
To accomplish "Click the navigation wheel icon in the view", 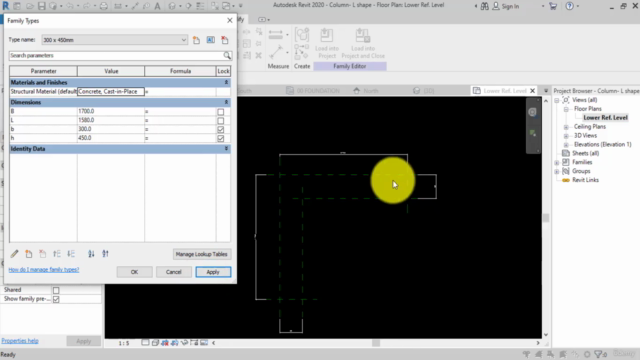I will (532, 112).
